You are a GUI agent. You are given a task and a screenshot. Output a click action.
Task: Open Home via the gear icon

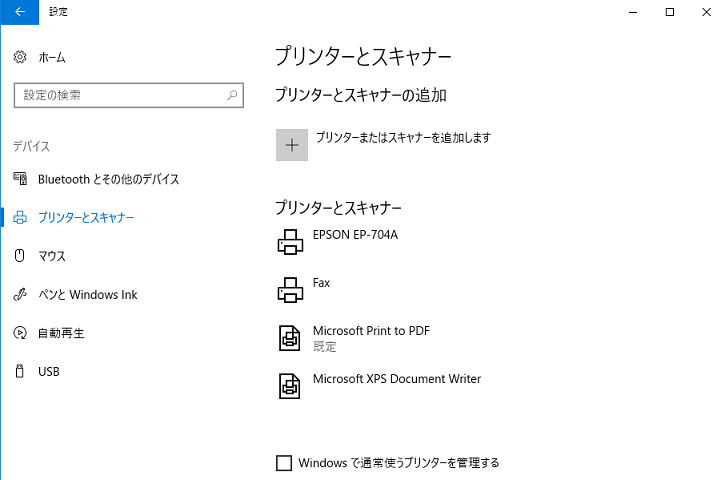(20, 57)
